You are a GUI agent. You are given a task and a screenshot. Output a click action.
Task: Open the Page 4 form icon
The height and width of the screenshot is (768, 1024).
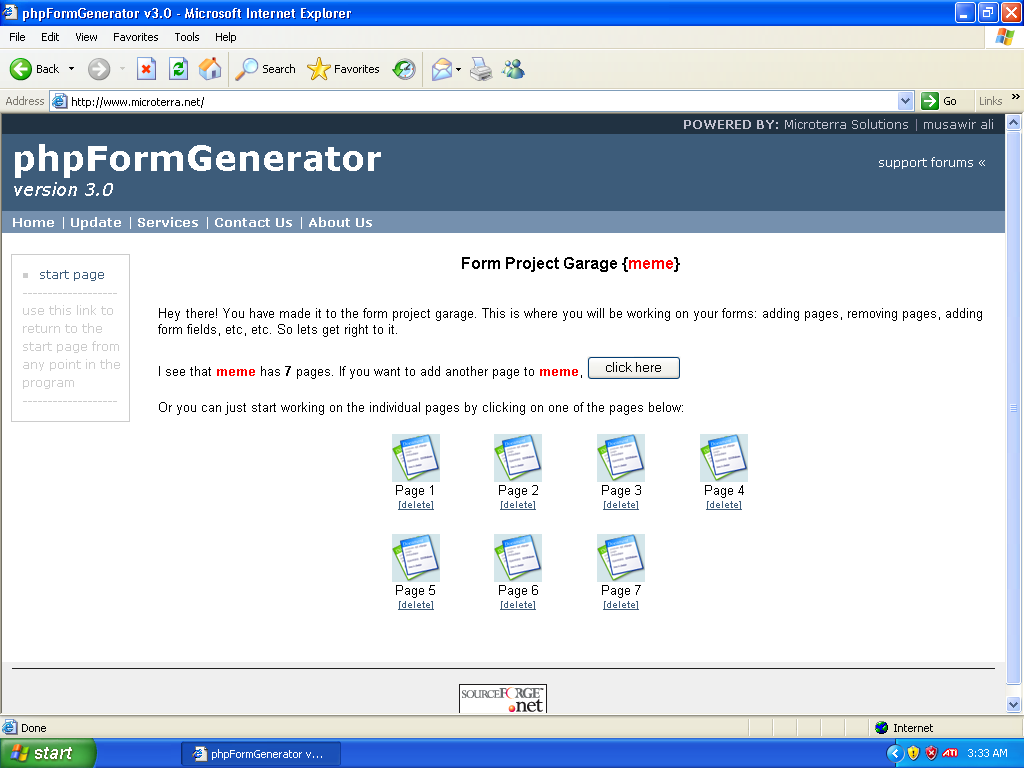pyautogui.click(x=724, y=458)
